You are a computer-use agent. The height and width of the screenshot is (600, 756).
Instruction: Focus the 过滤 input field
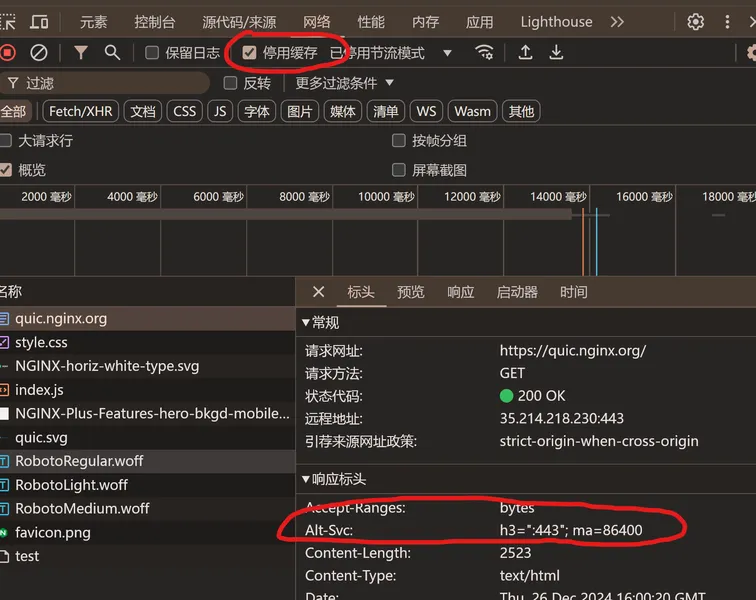[105, 83]
